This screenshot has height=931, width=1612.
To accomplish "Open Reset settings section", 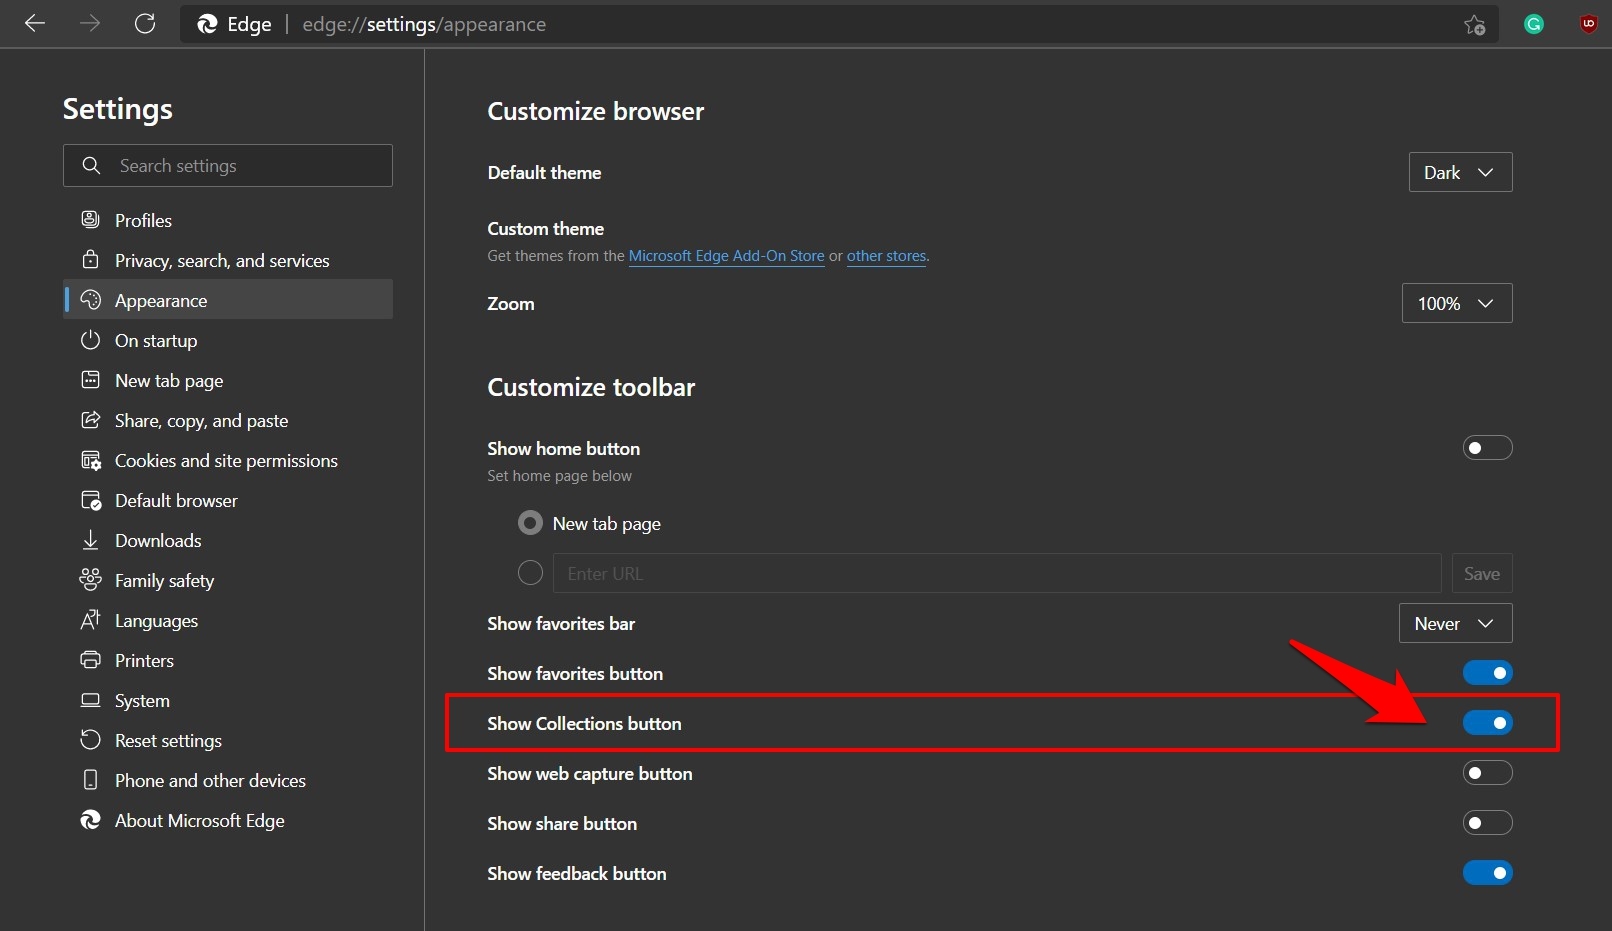I will point(228,740).
